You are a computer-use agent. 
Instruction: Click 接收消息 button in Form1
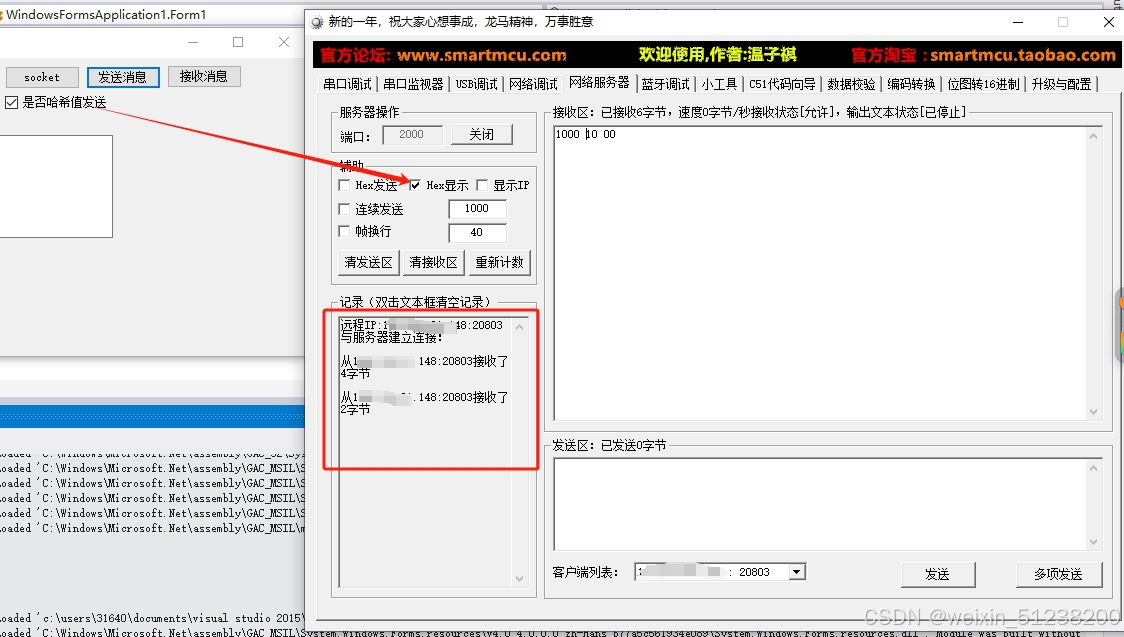204,77
